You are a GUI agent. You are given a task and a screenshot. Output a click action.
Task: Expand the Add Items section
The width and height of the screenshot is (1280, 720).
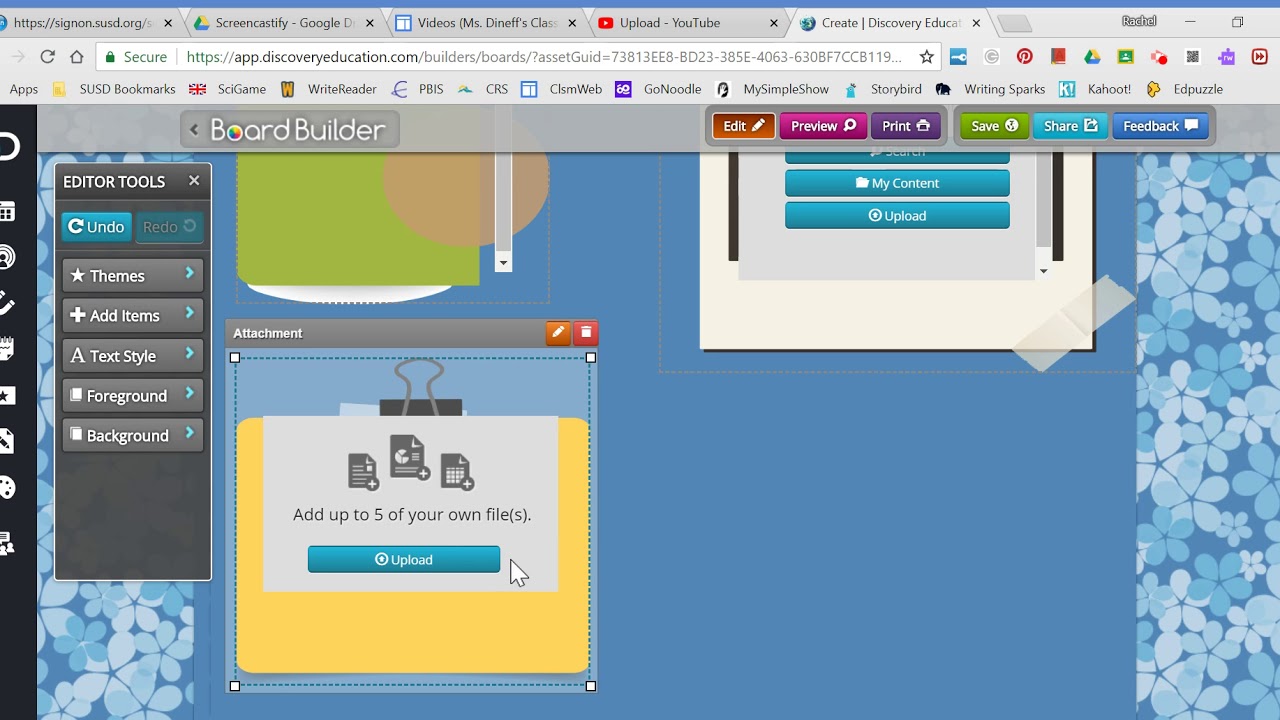point(133,315)
